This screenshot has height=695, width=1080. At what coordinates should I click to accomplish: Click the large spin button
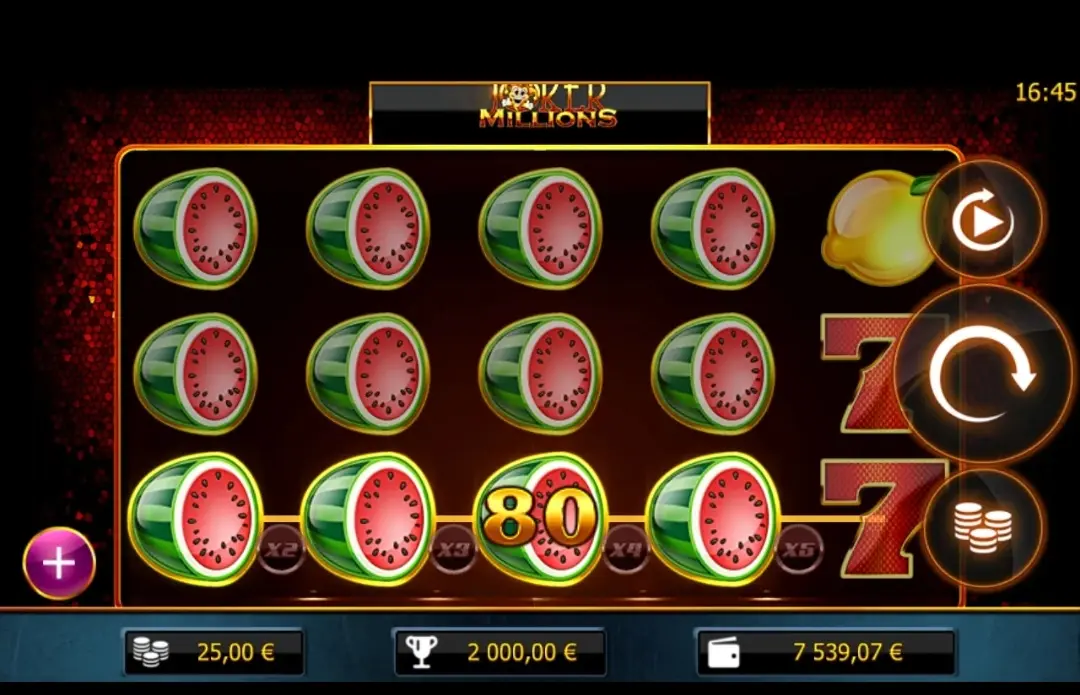point(984,375)
